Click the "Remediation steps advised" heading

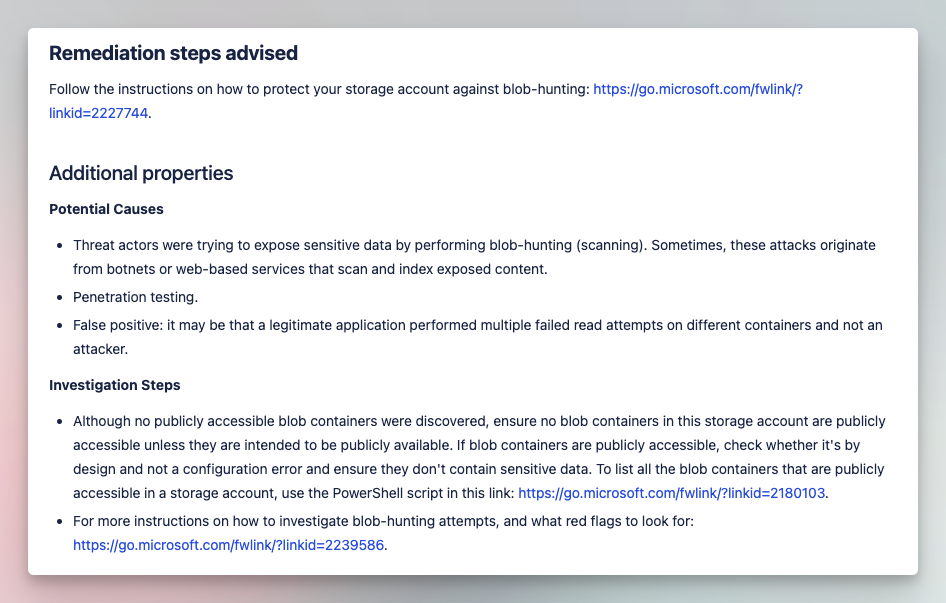pyautogui.click(x=173, y=53)
